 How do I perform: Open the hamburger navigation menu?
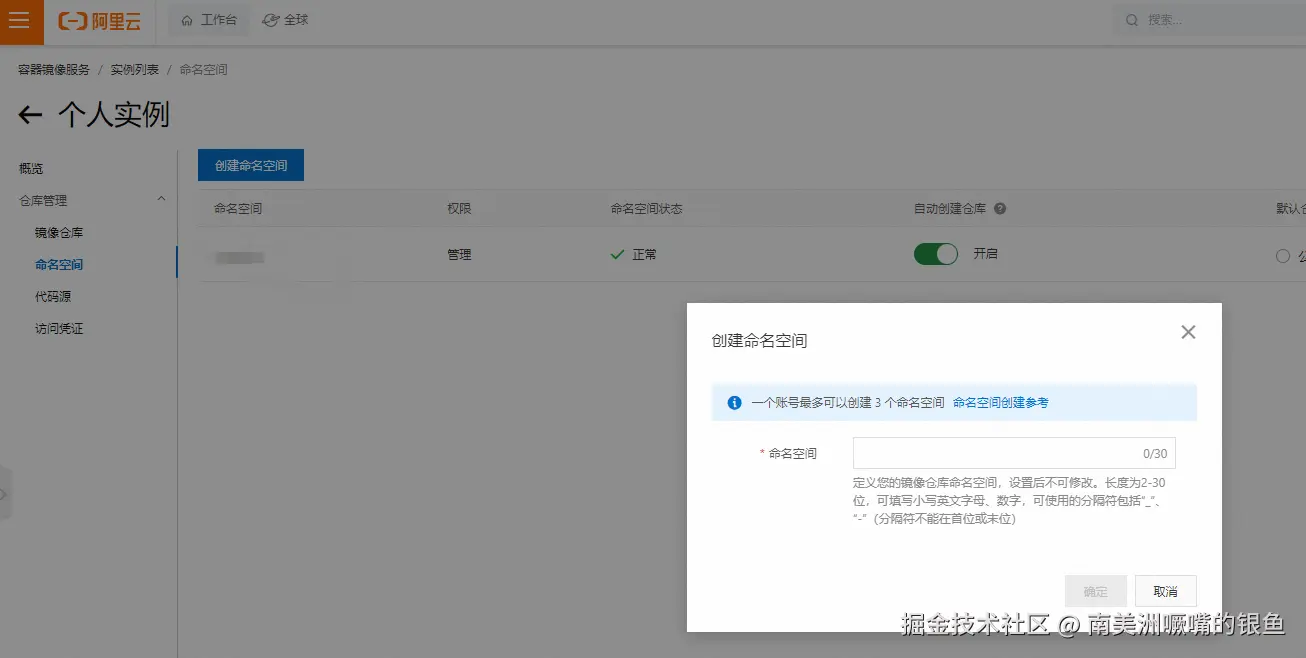(x=19, y=21)
